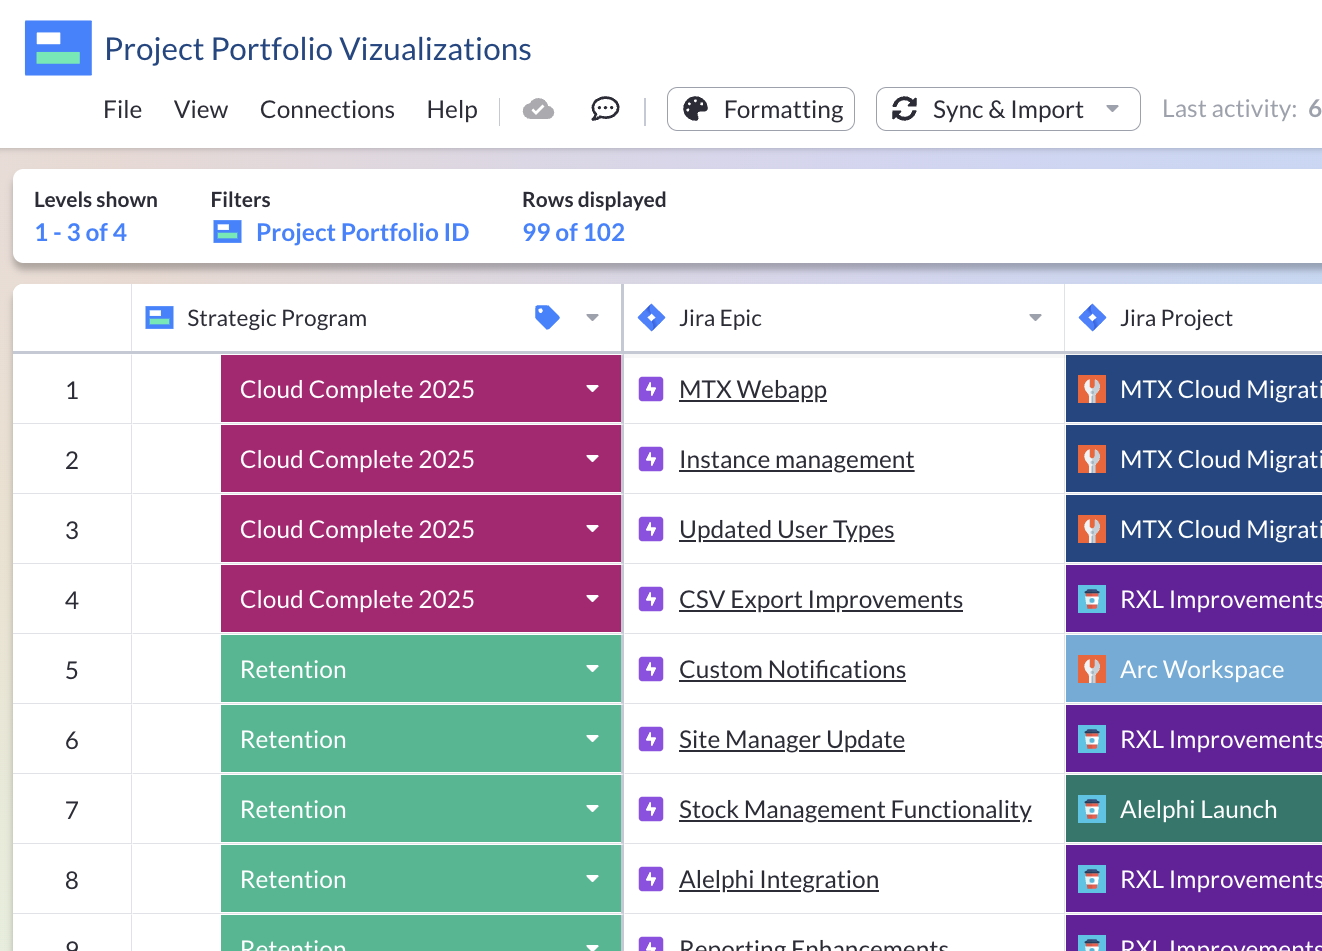This screenshot has width=1322, height=951.
Task: Select the row 7 Retention program cell
Action: 421,809
